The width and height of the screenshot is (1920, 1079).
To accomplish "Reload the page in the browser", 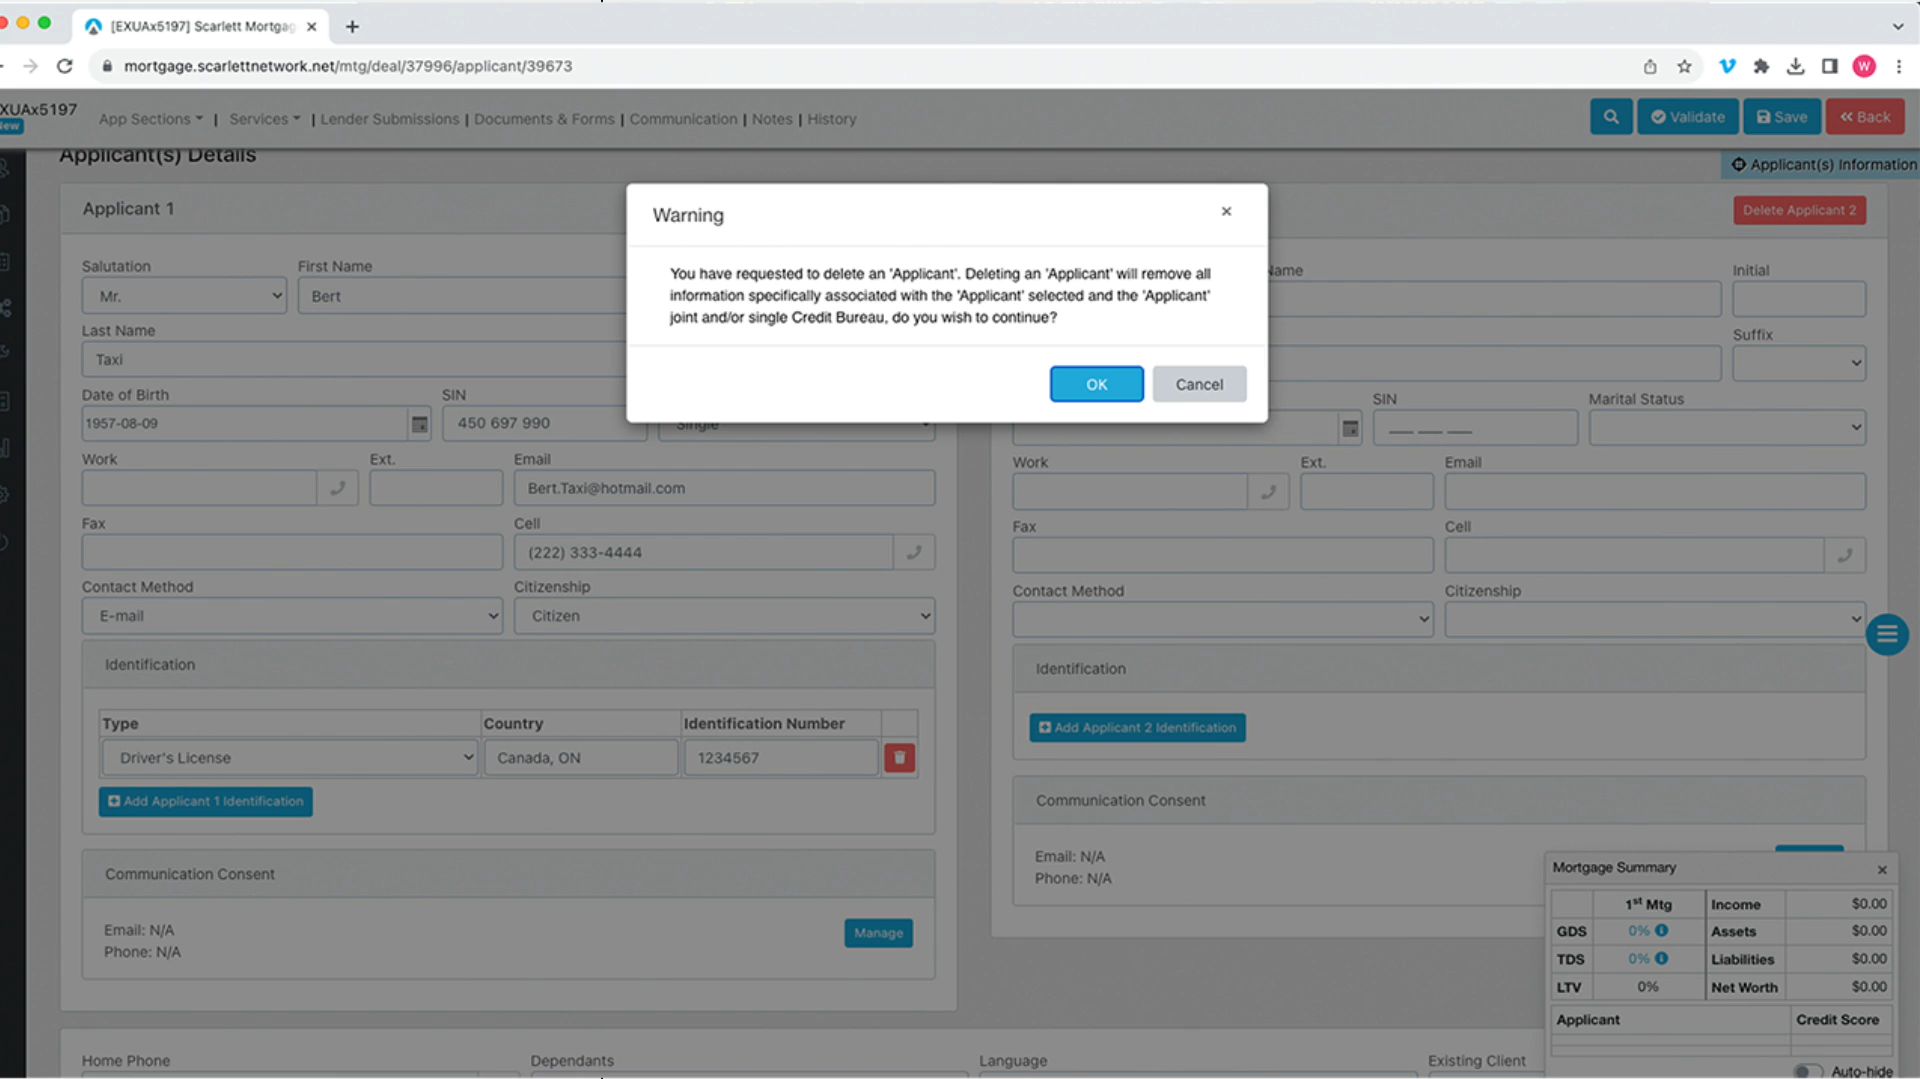I will (65, 66).
